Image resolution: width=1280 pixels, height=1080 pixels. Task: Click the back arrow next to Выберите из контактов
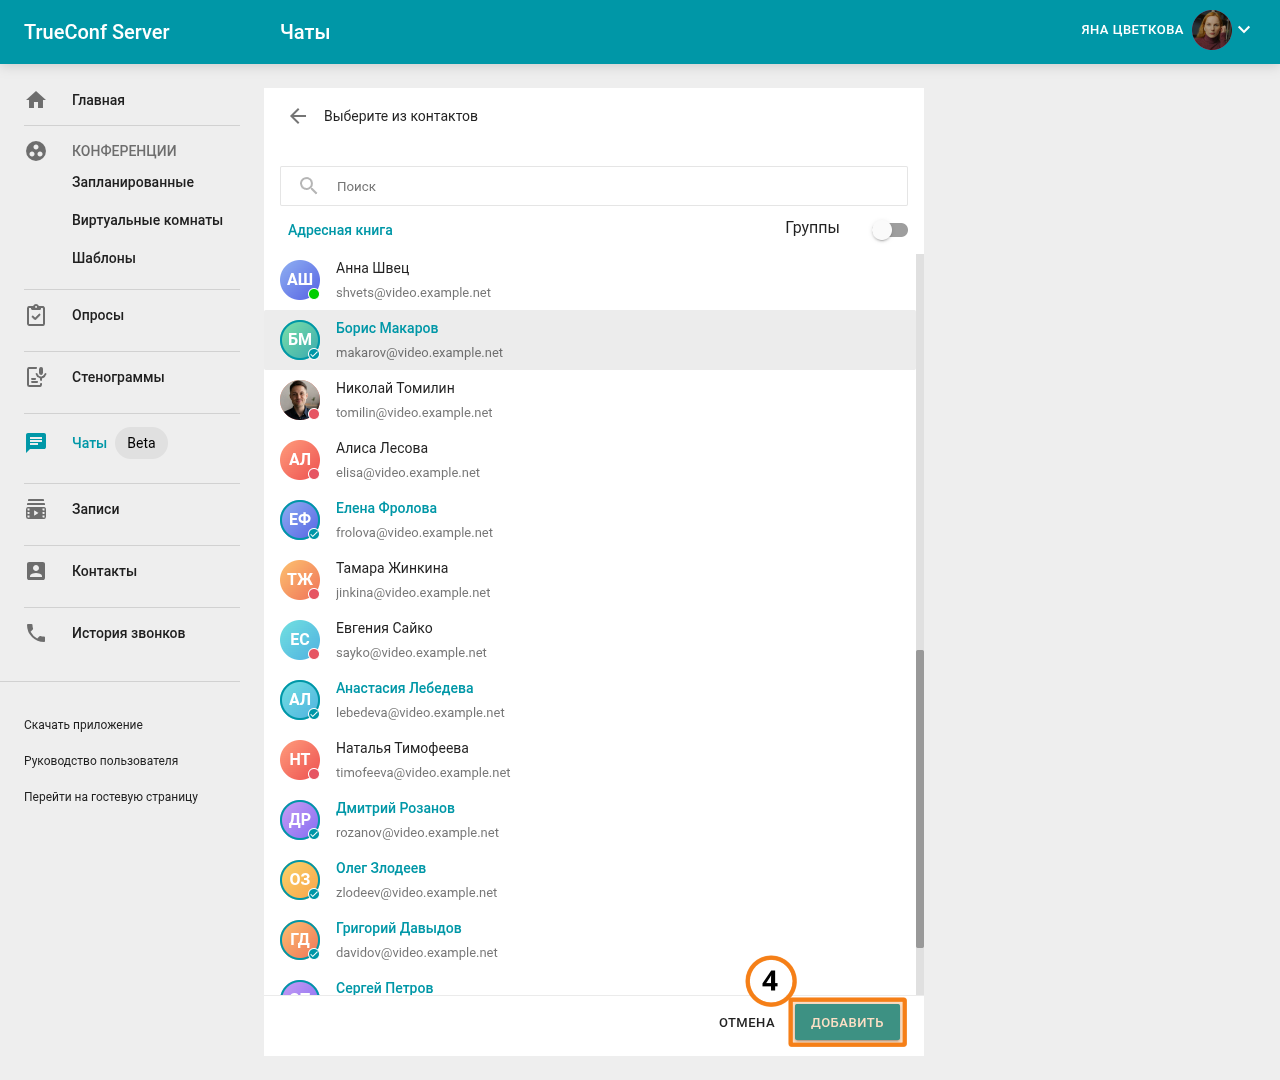298,116
